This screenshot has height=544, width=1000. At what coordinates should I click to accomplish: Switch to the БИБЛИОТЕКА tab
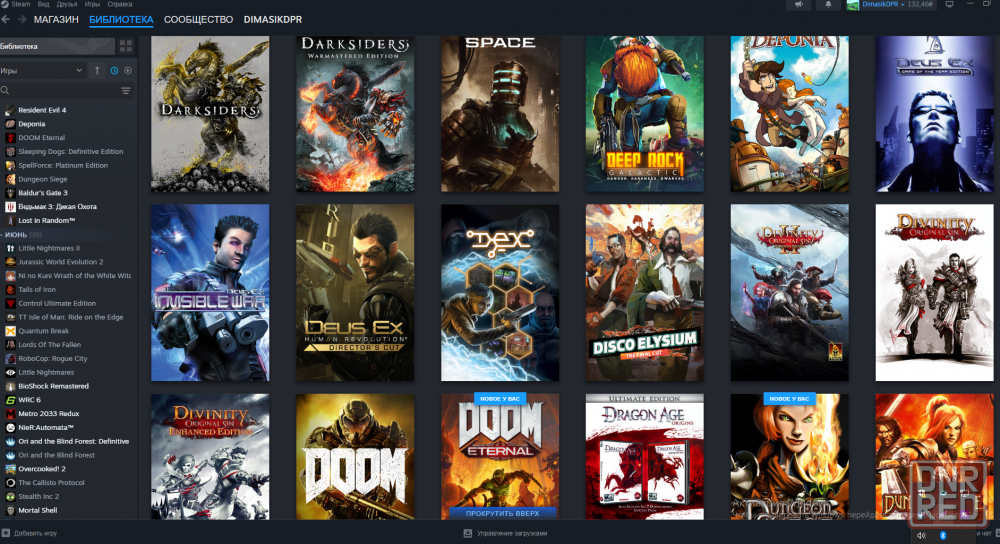121,20
